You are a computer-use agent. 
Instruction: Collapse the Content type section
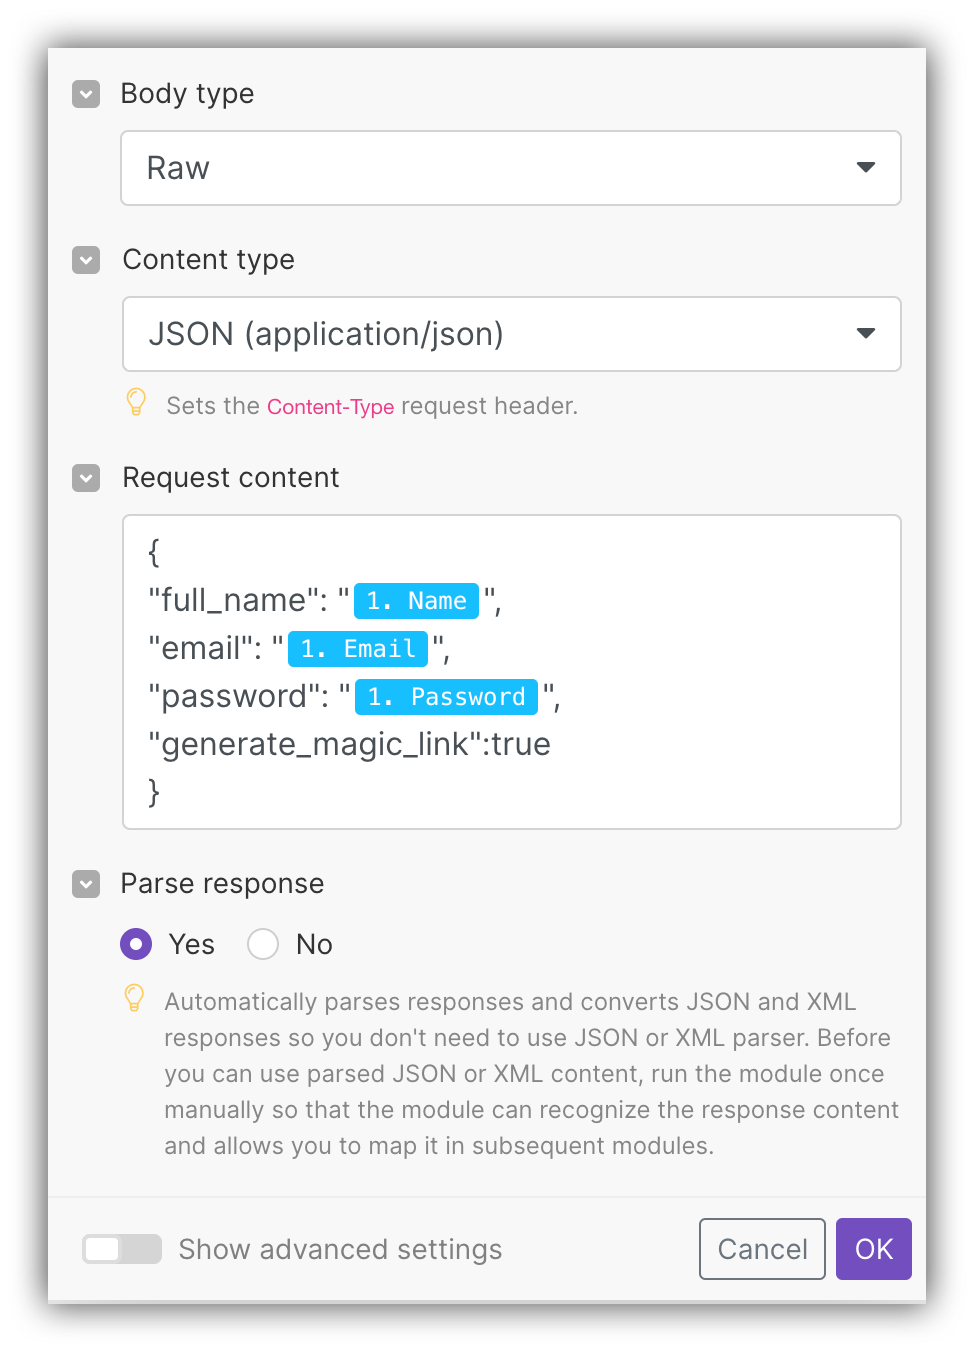pos(86,260)
